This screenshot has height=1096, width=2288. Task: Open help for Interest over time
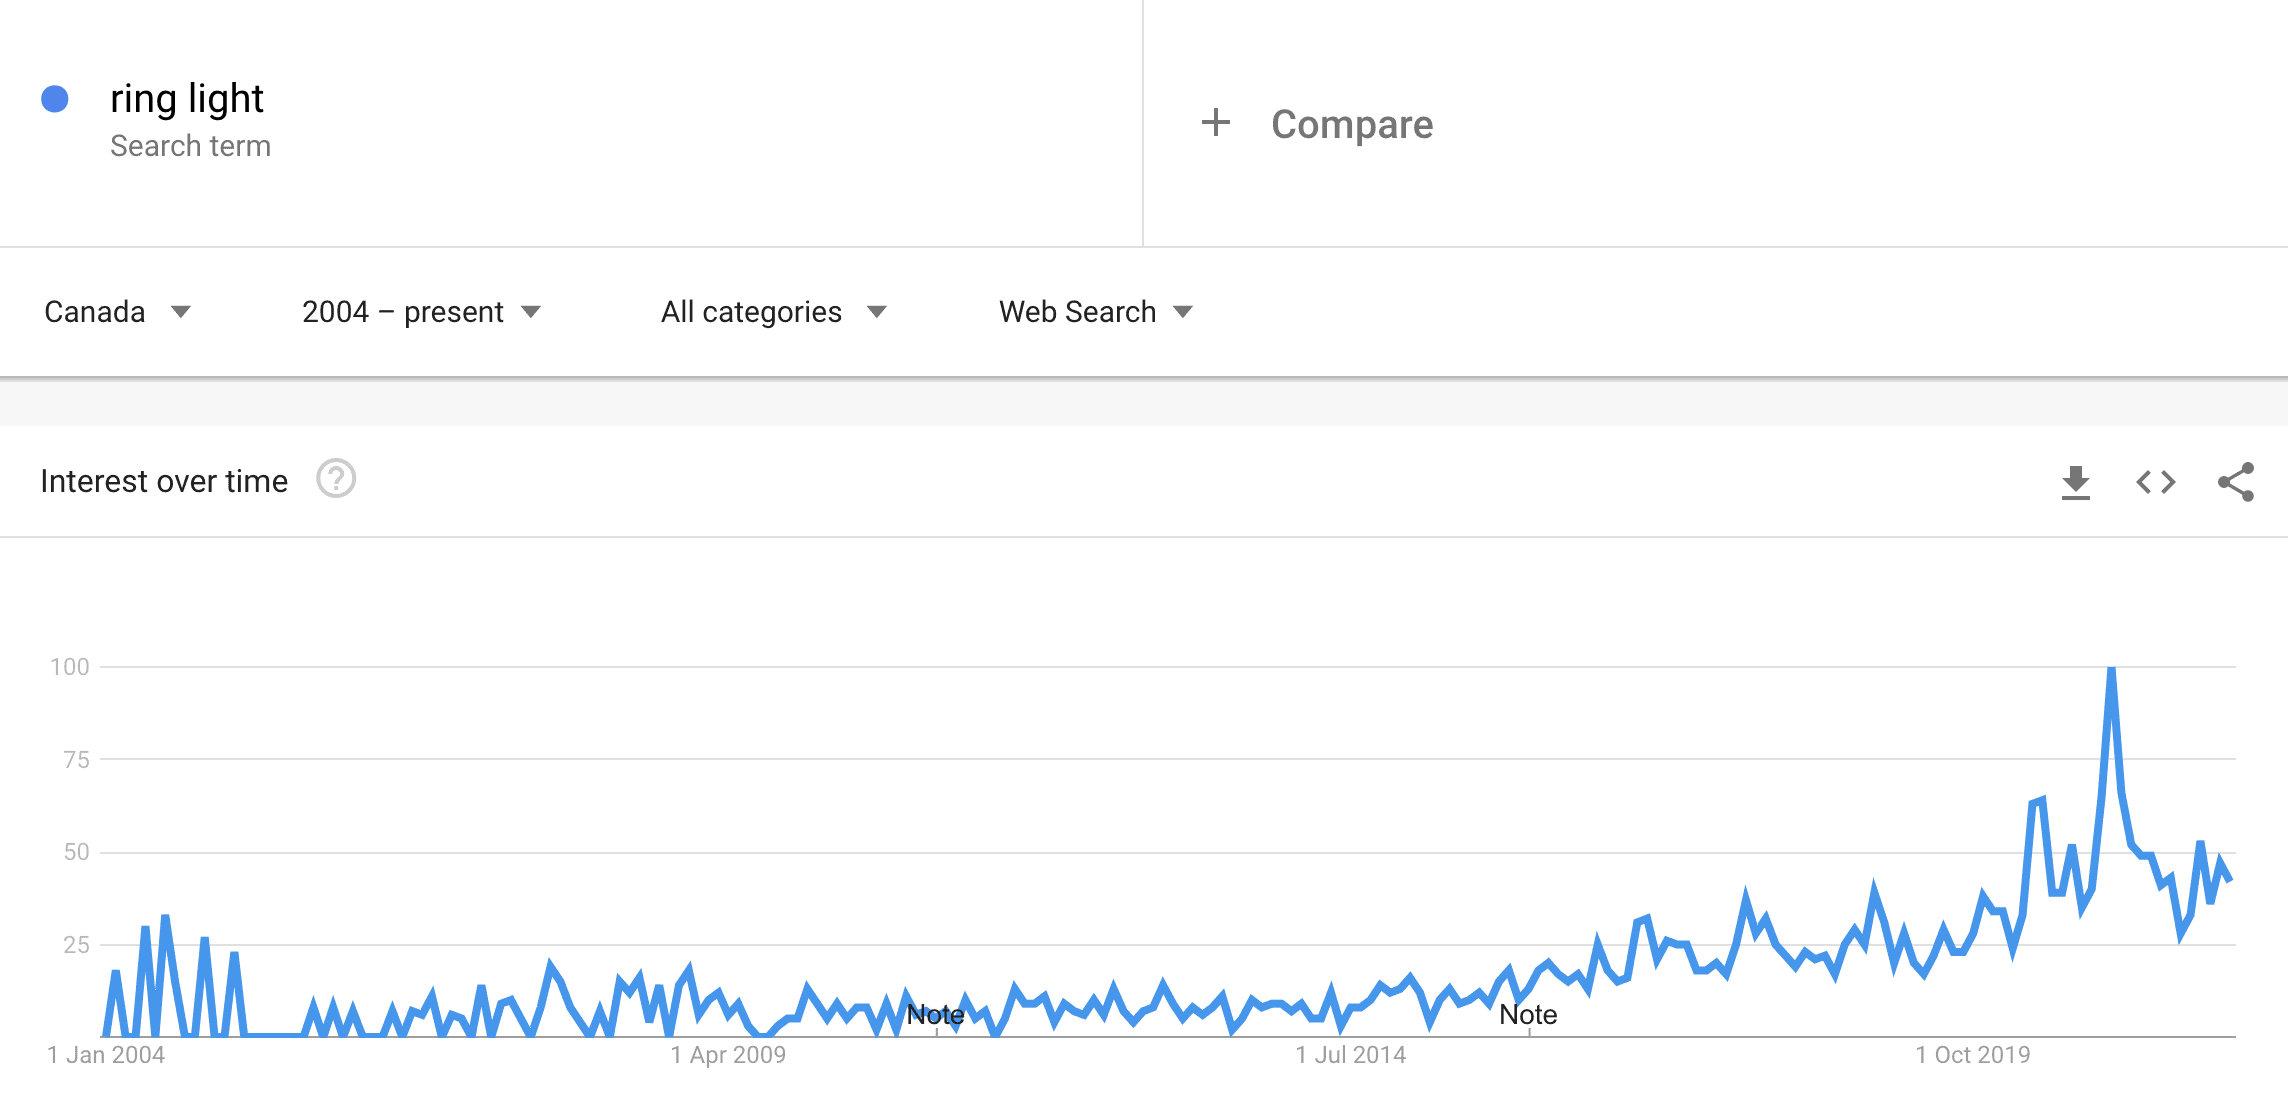(336, 479)
